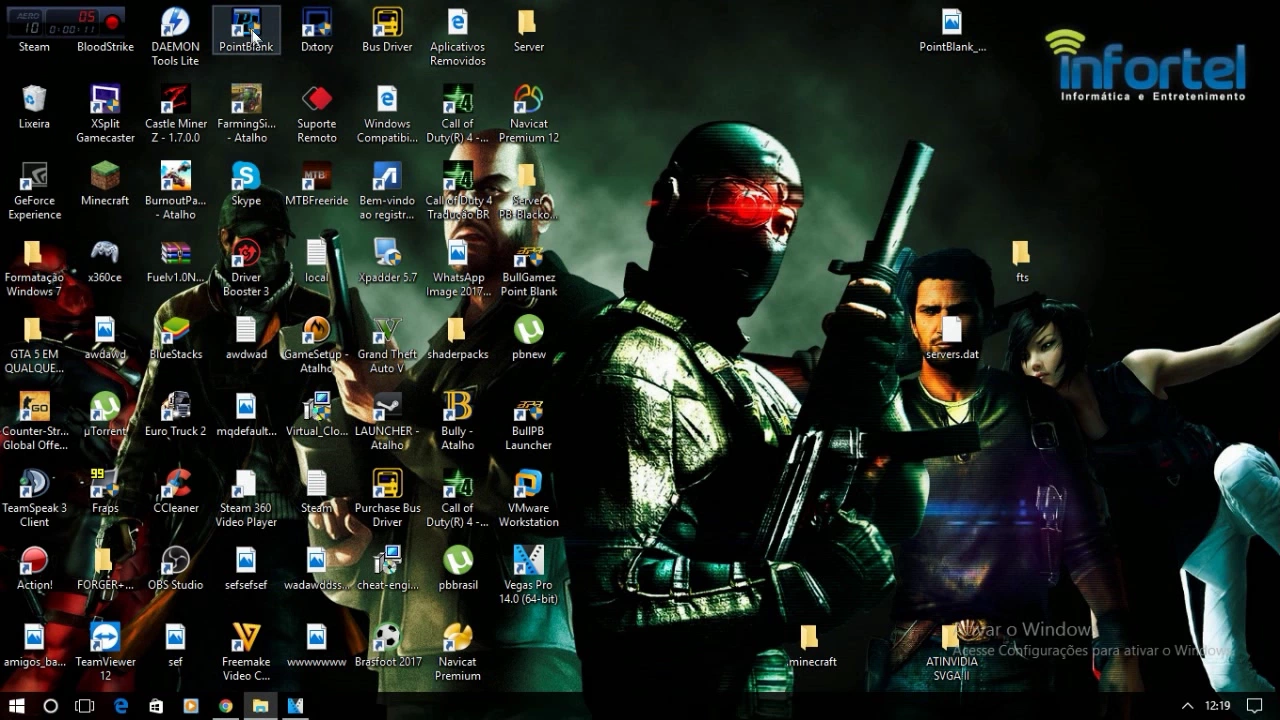
Task: Launch GeForce Experience
Action: (x=34, y=191)
